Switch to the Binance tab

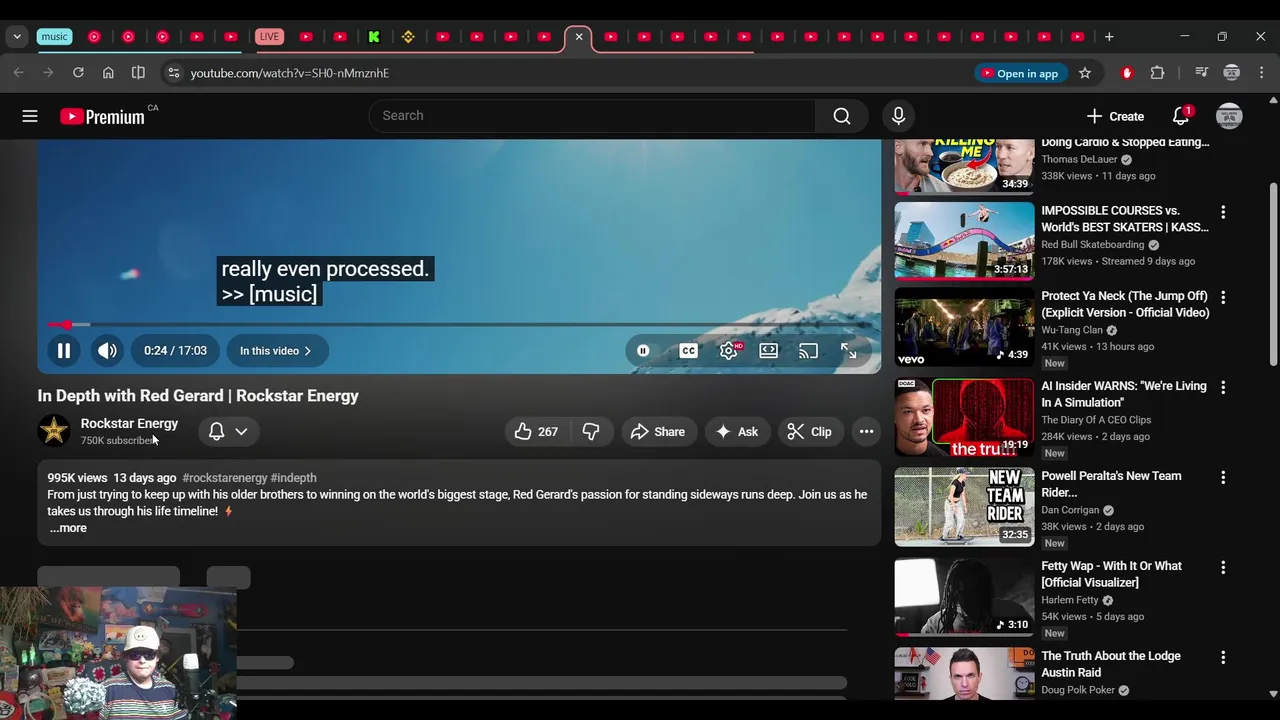click(408, 37)
